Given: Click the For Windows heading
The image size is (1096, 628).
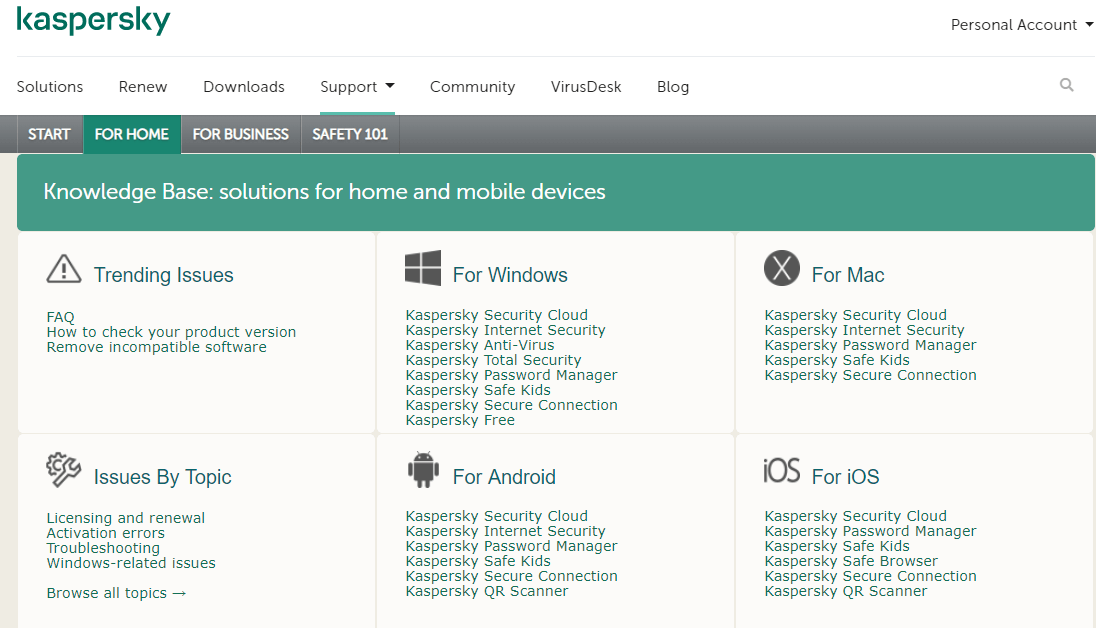Looking at the screenshot, I should 510,275.
